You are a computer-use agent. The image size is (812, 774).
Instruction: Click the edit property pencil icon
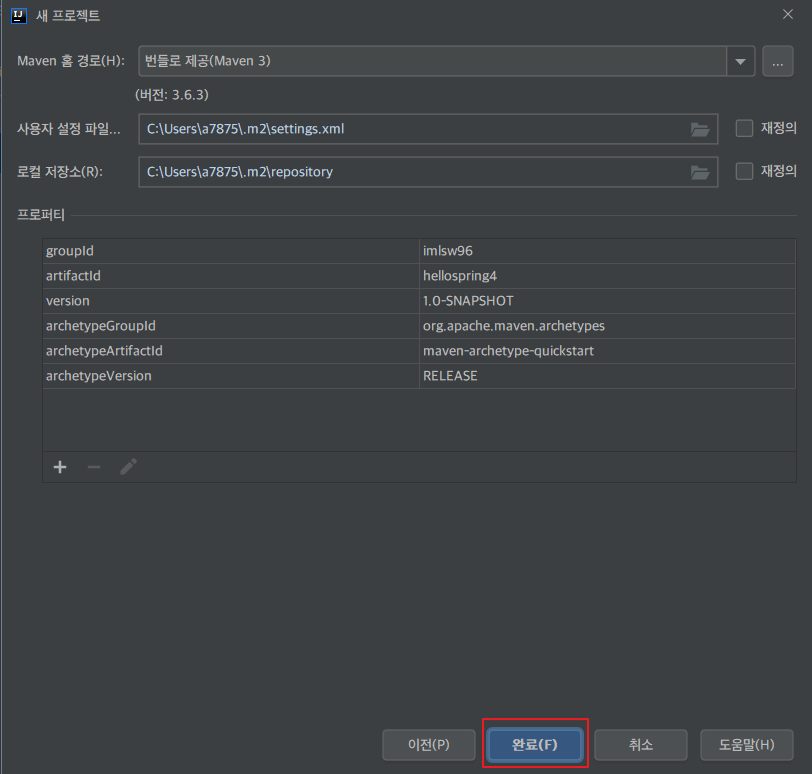[x=128, y=467]
